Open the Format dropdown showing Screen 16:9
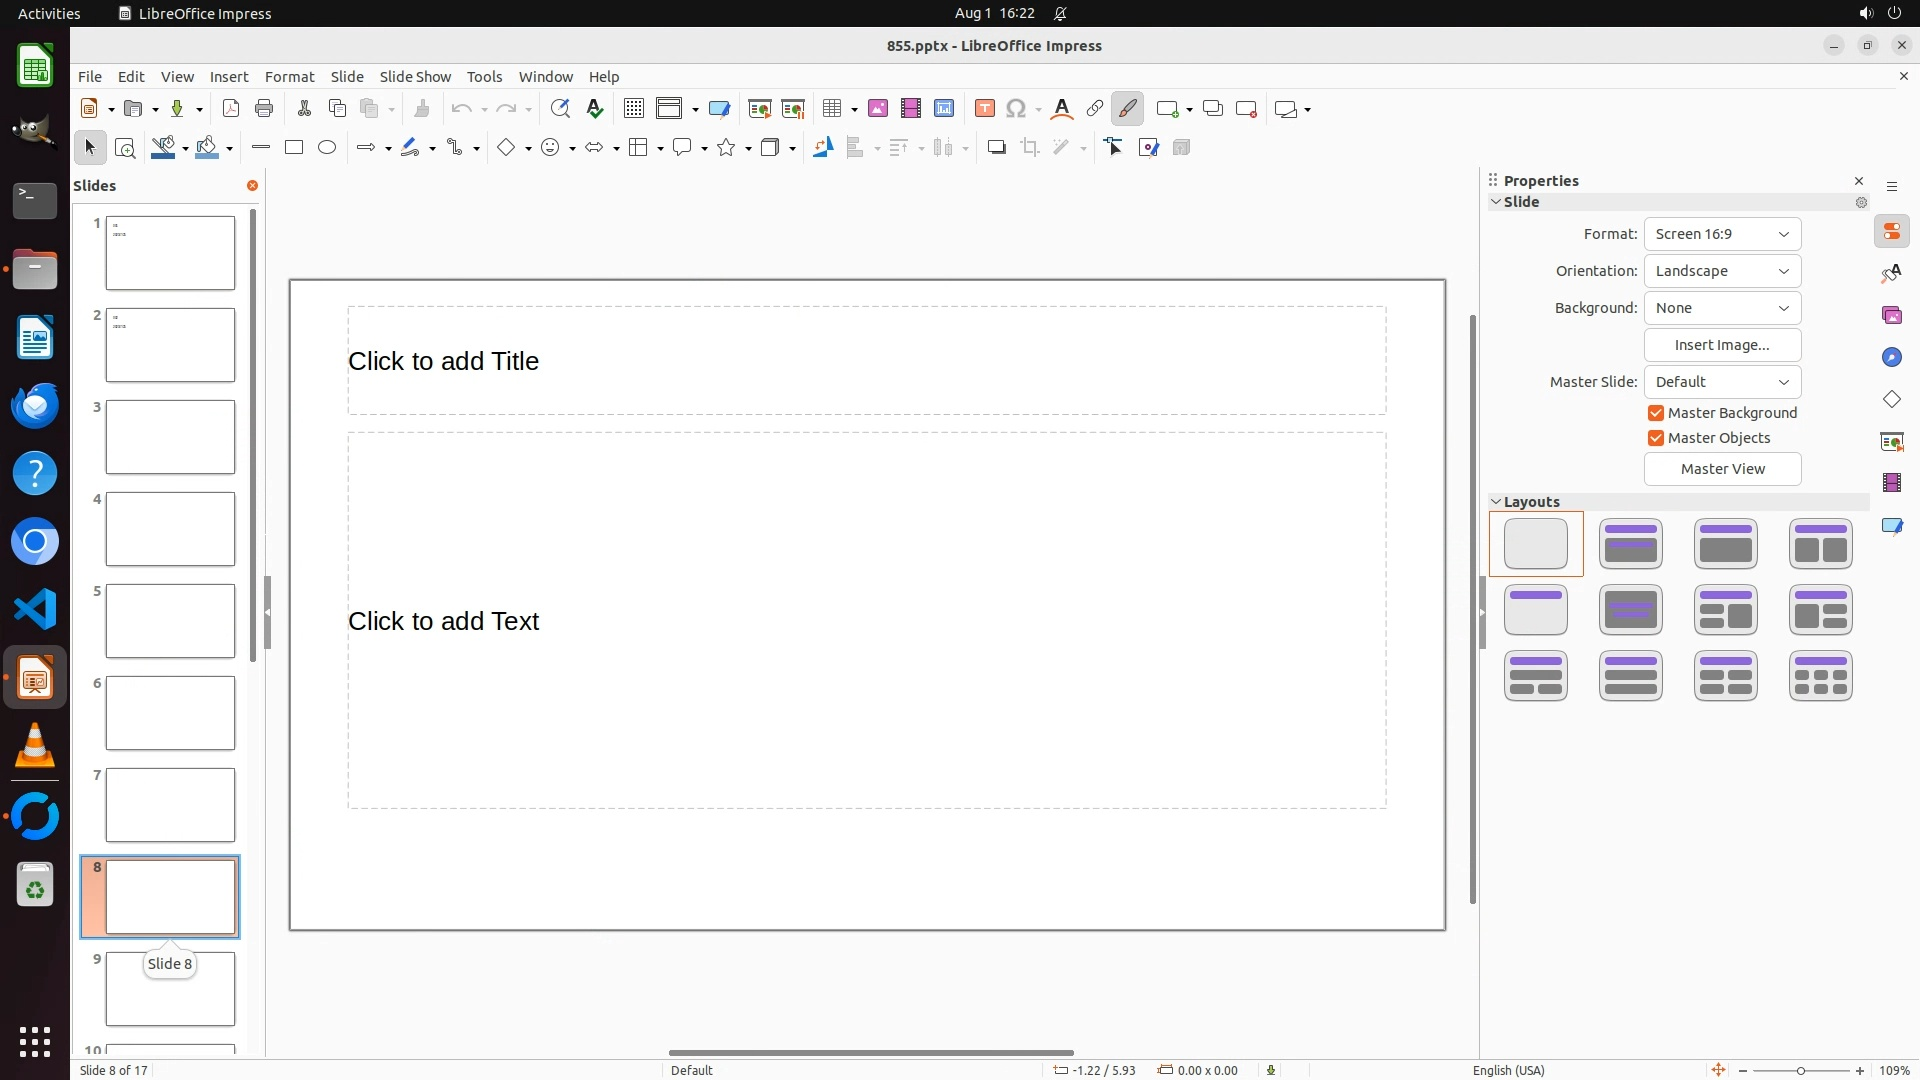Image resolution: width=1920 pixels, height=1080 pixels. (1722, 234)
